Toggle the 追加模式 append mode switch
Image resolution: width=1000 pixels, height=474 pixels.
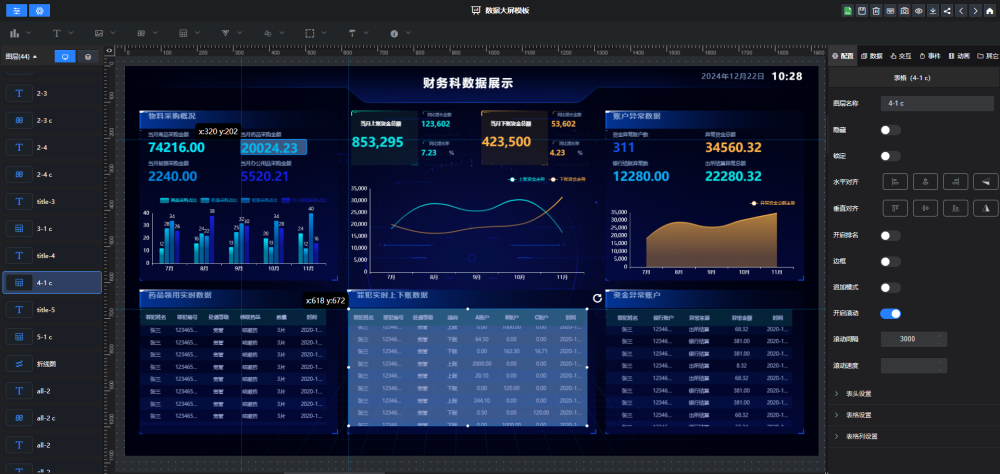[x=890, y=288]
